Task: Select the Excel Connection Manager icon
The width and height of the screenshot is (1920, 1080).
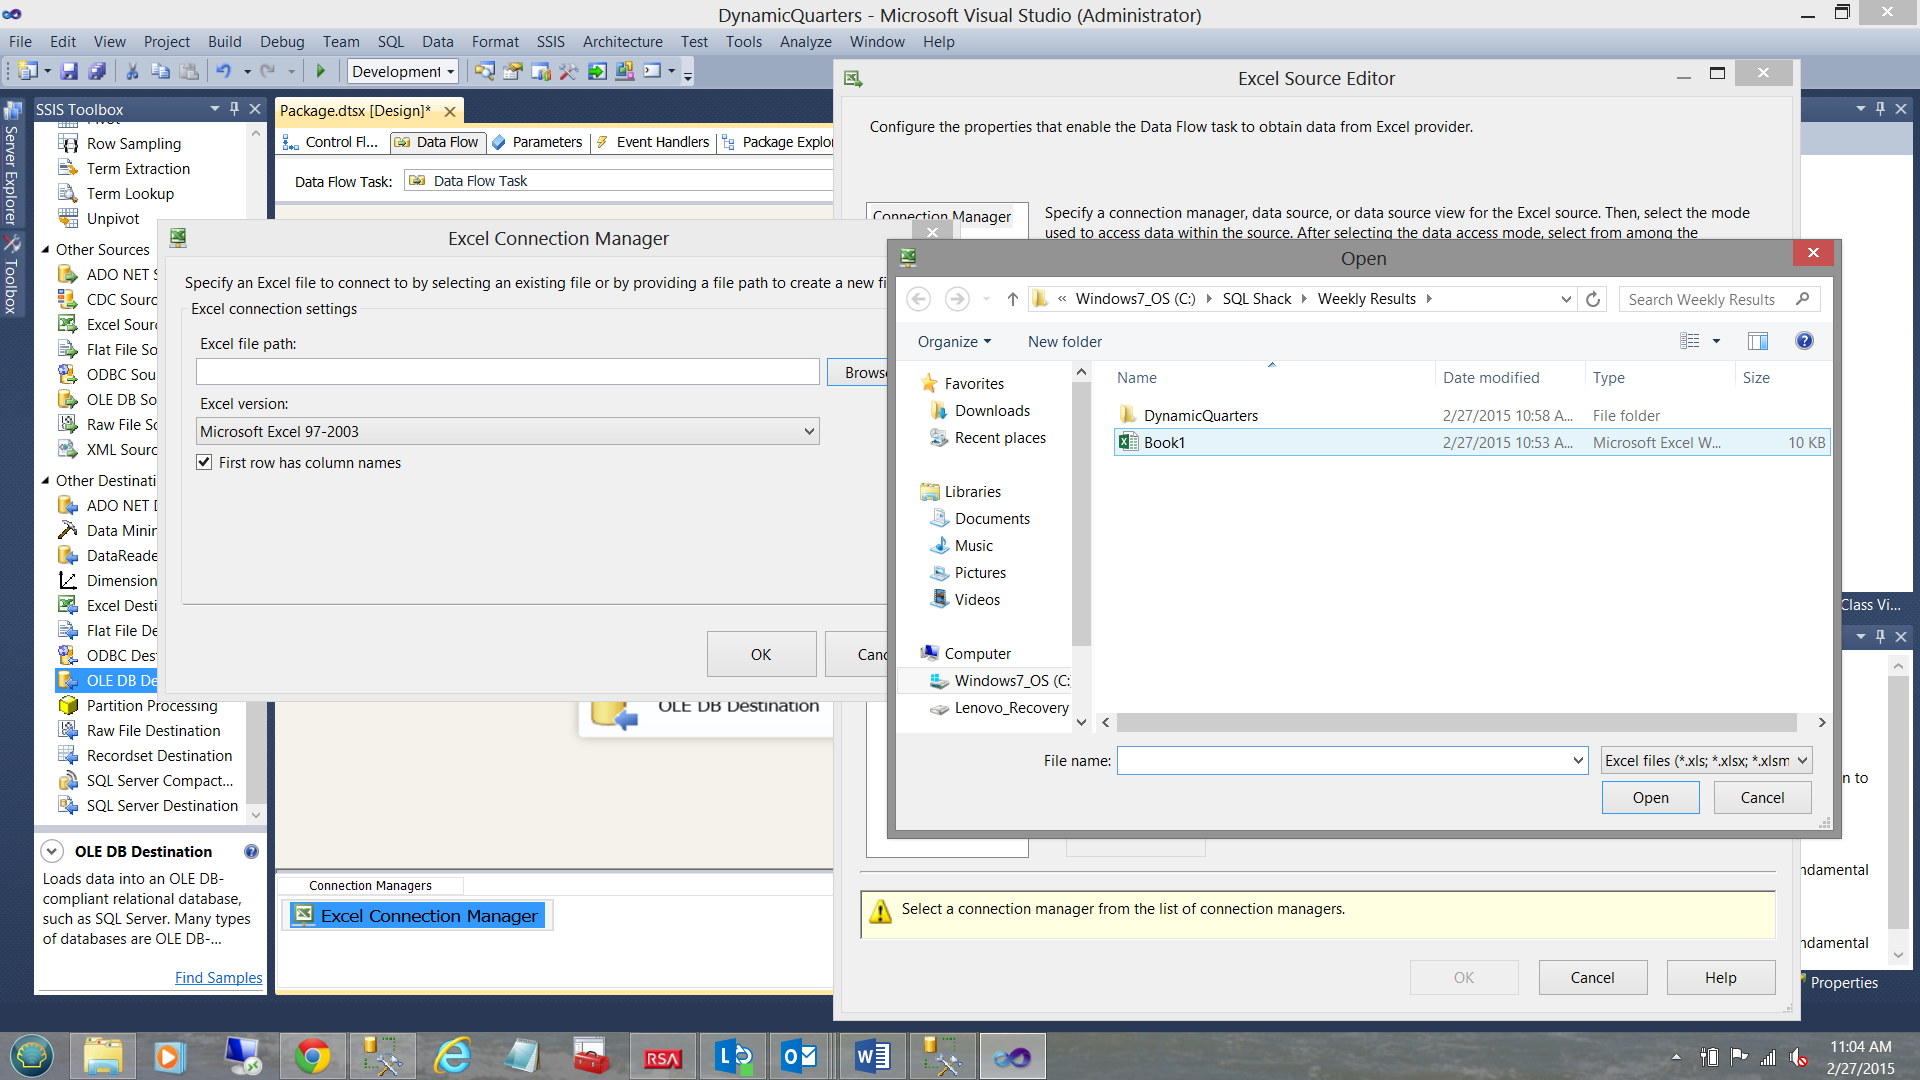Action: pos(304,915)
